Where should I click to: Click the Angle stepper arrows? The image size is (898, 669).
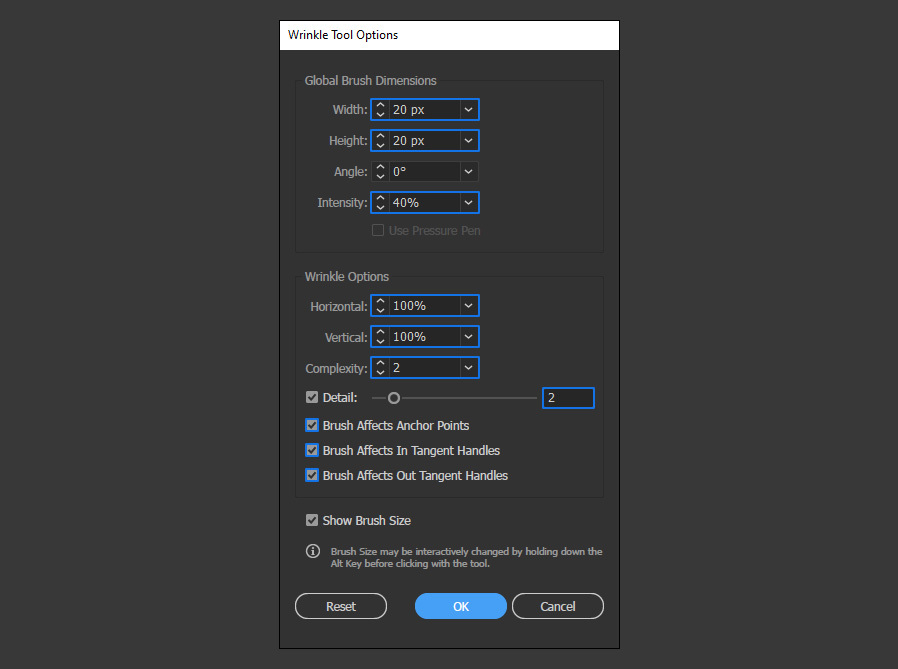380,171
